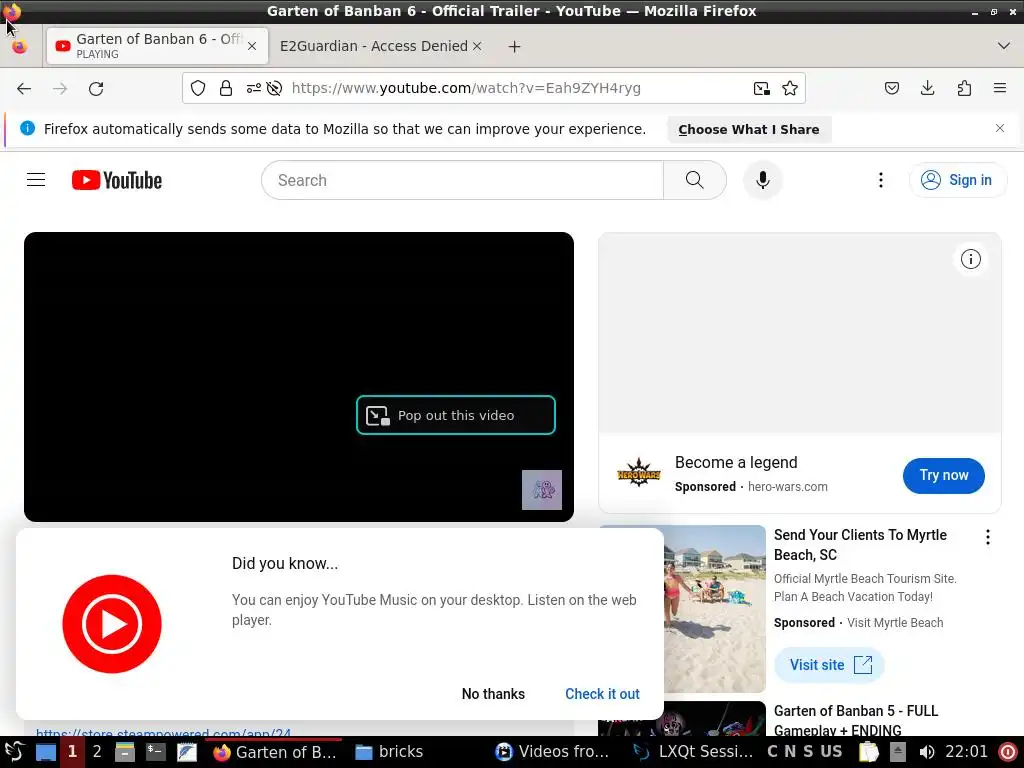Click No thanks in the dialog
The width and height of the screenshot is (1024, 768).
(x=493, y=694)
